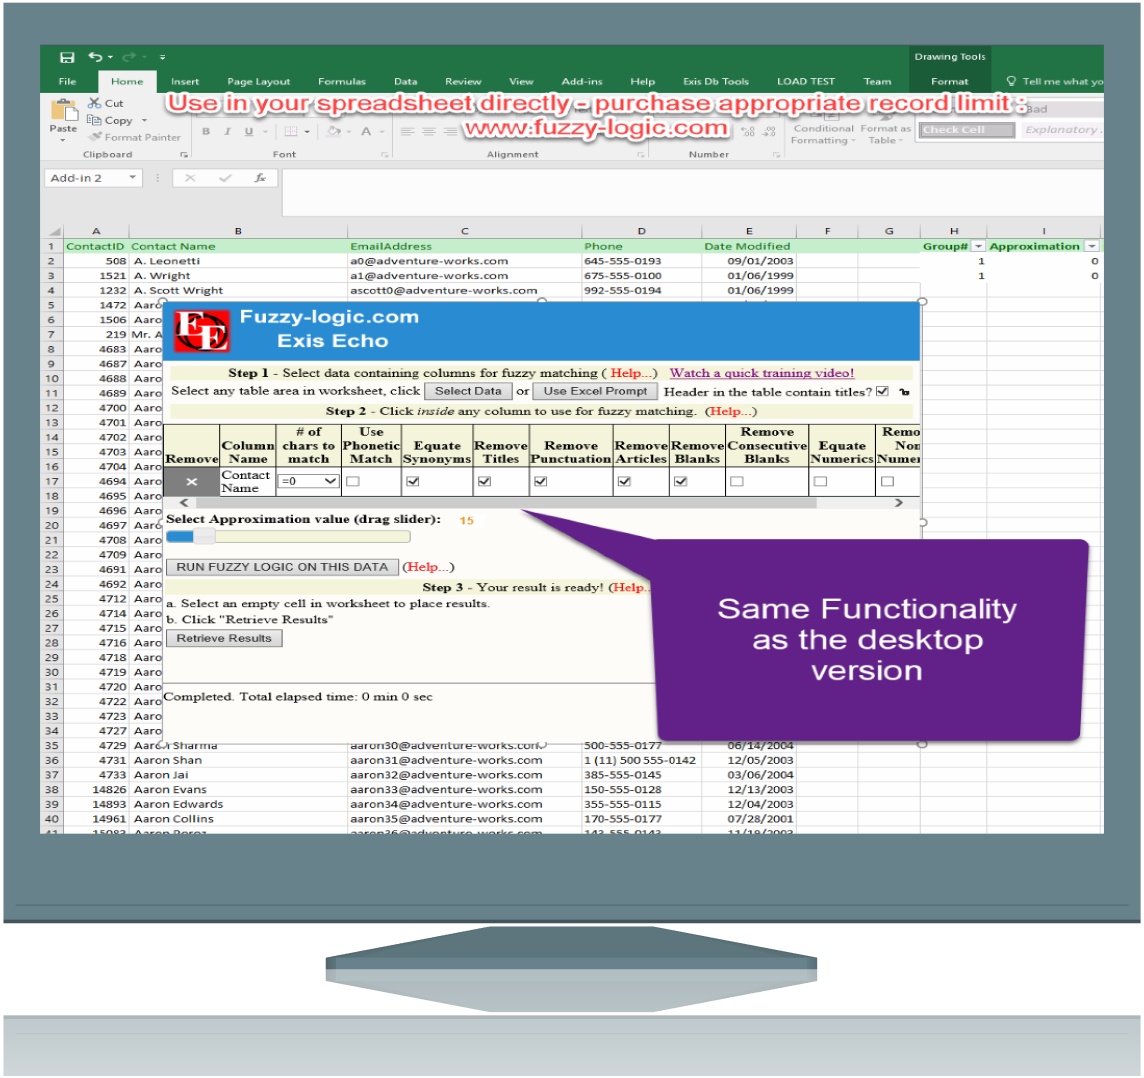Click the Paste clipboard icon

63,110
